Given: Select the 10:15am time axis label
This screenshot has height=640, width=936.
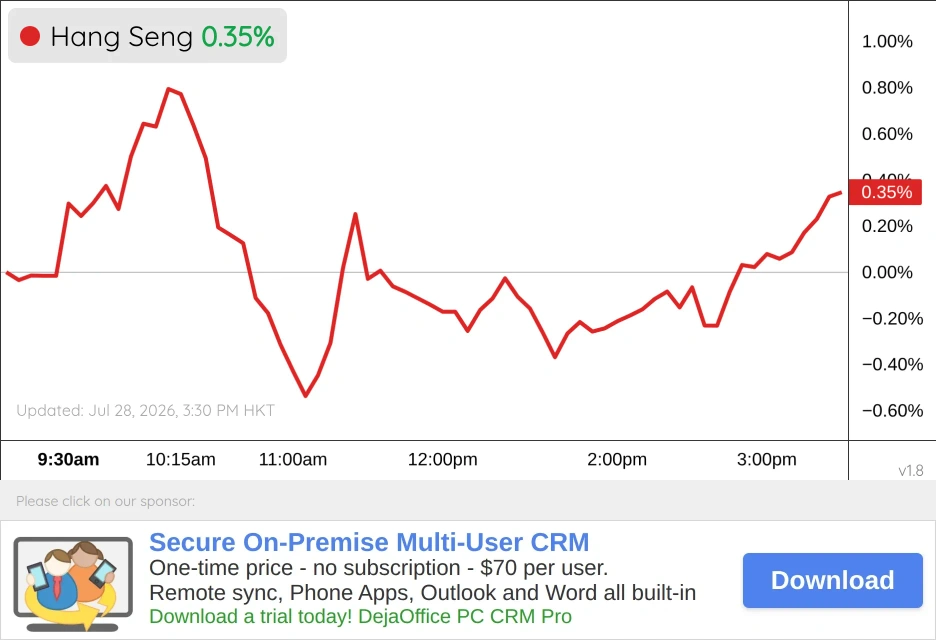Looking at the screenshot, I should [181, 459].
